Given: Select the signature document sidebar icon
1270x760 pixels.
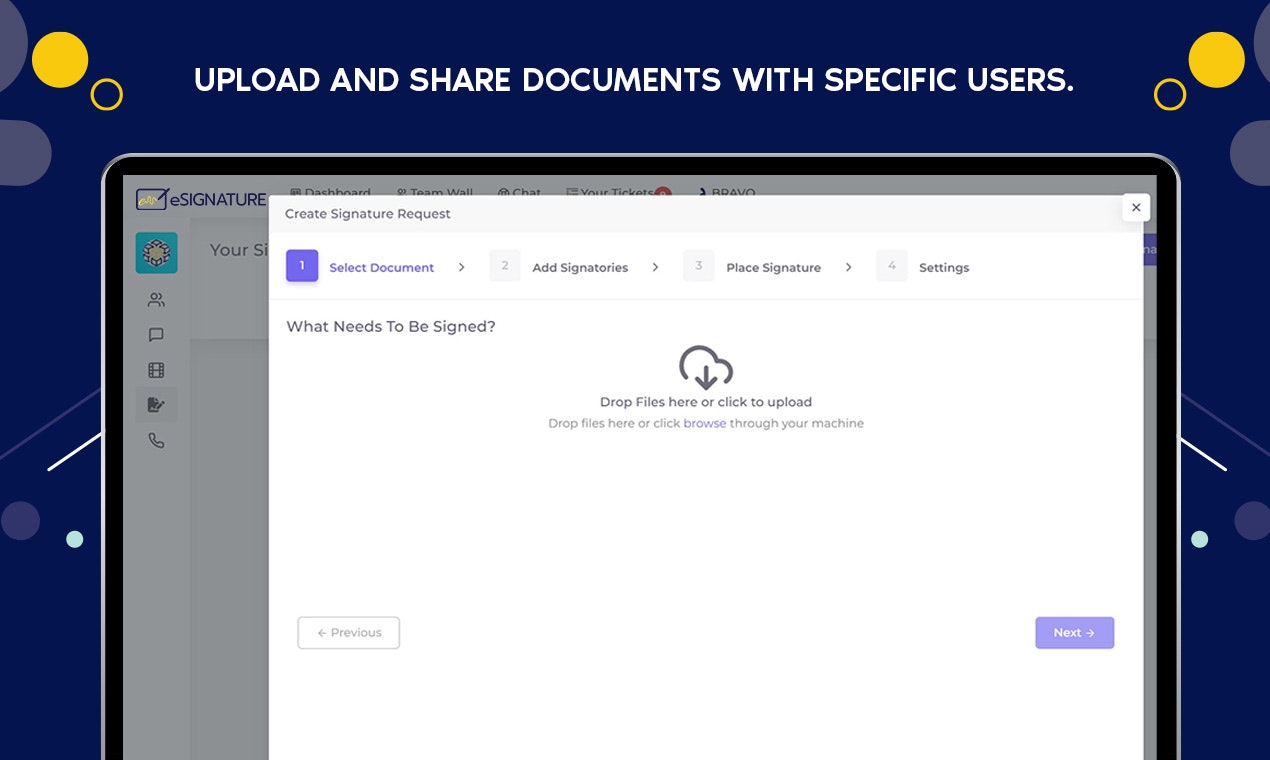Looking at the screenshot, I should point(156,405).
